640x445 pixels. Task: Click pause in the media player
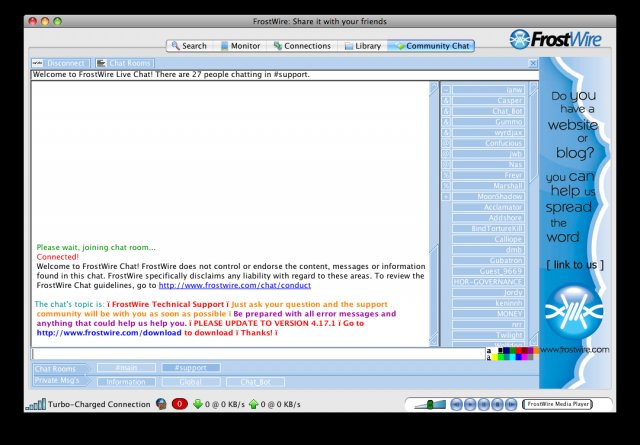tap(484, 404)
